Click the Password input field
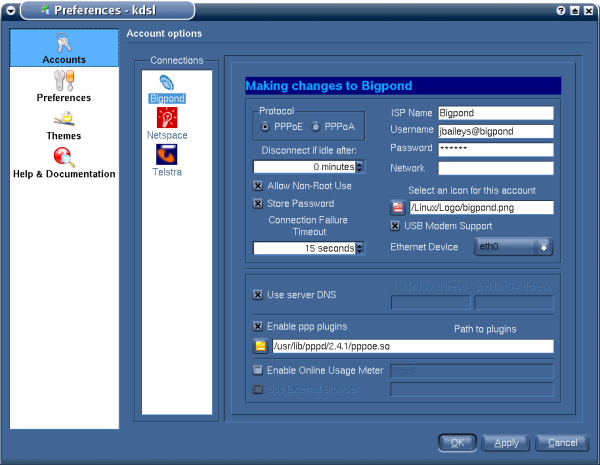 (496, 149)
